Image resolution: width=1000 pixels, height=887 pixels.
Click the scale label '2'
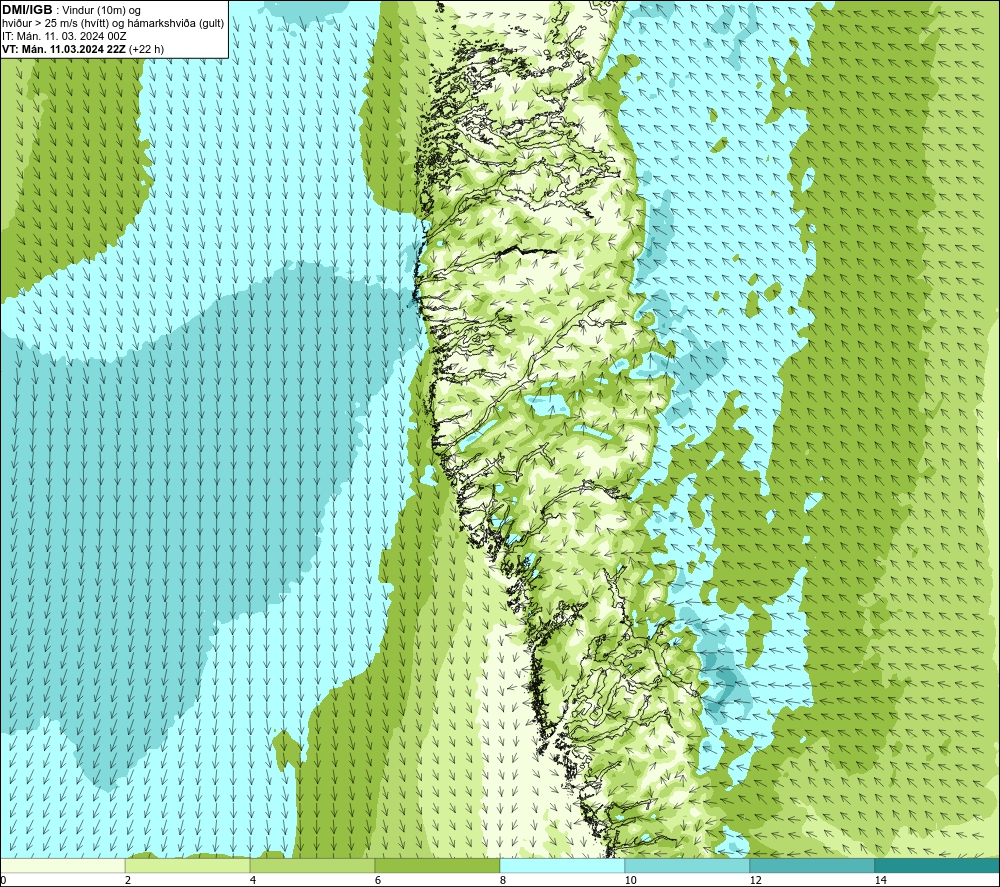(x=128, y=880)
